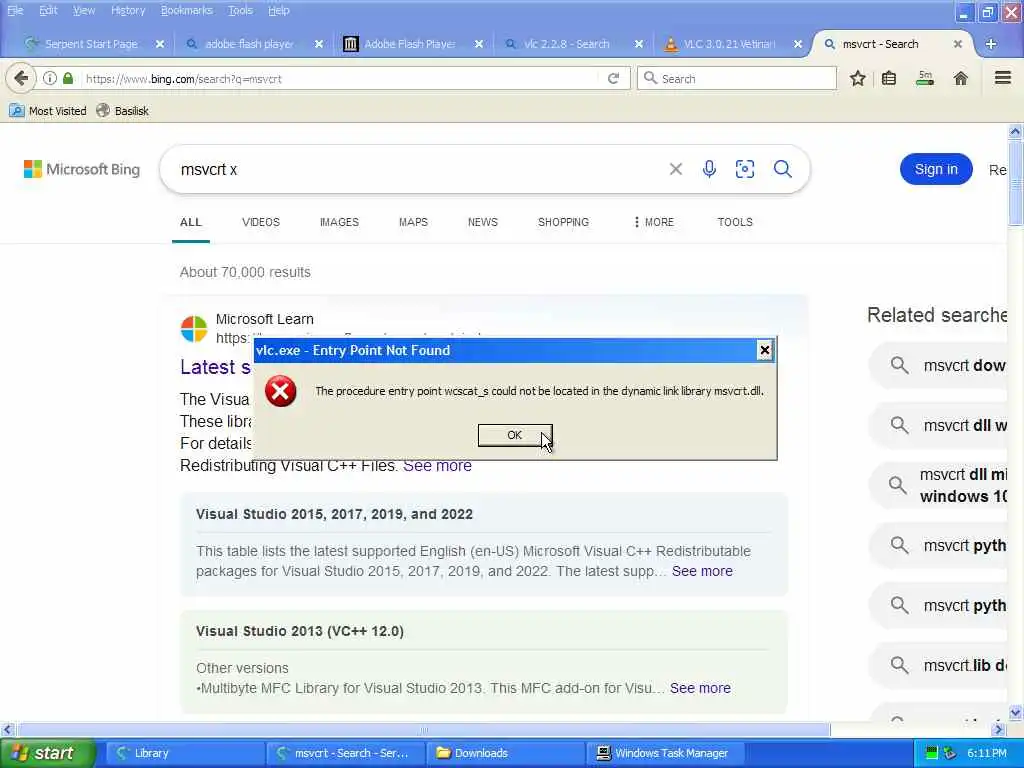Open the Help menu
The image size is (1024, 768).
tap(279, 10)
